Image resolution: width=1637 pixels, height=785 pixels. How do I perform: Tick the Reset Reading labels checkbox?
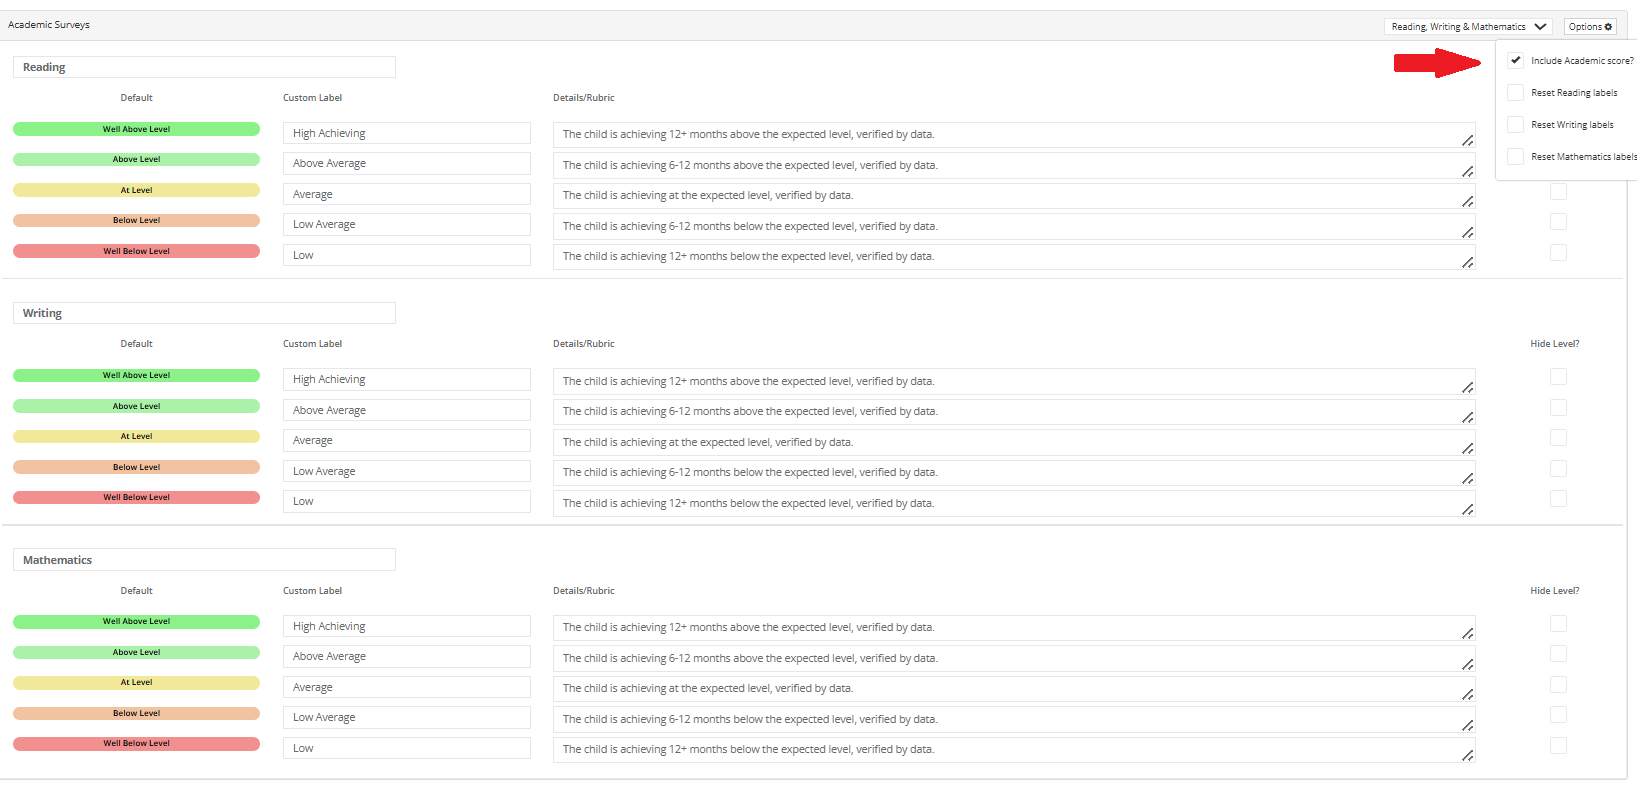pos(1516,93)
